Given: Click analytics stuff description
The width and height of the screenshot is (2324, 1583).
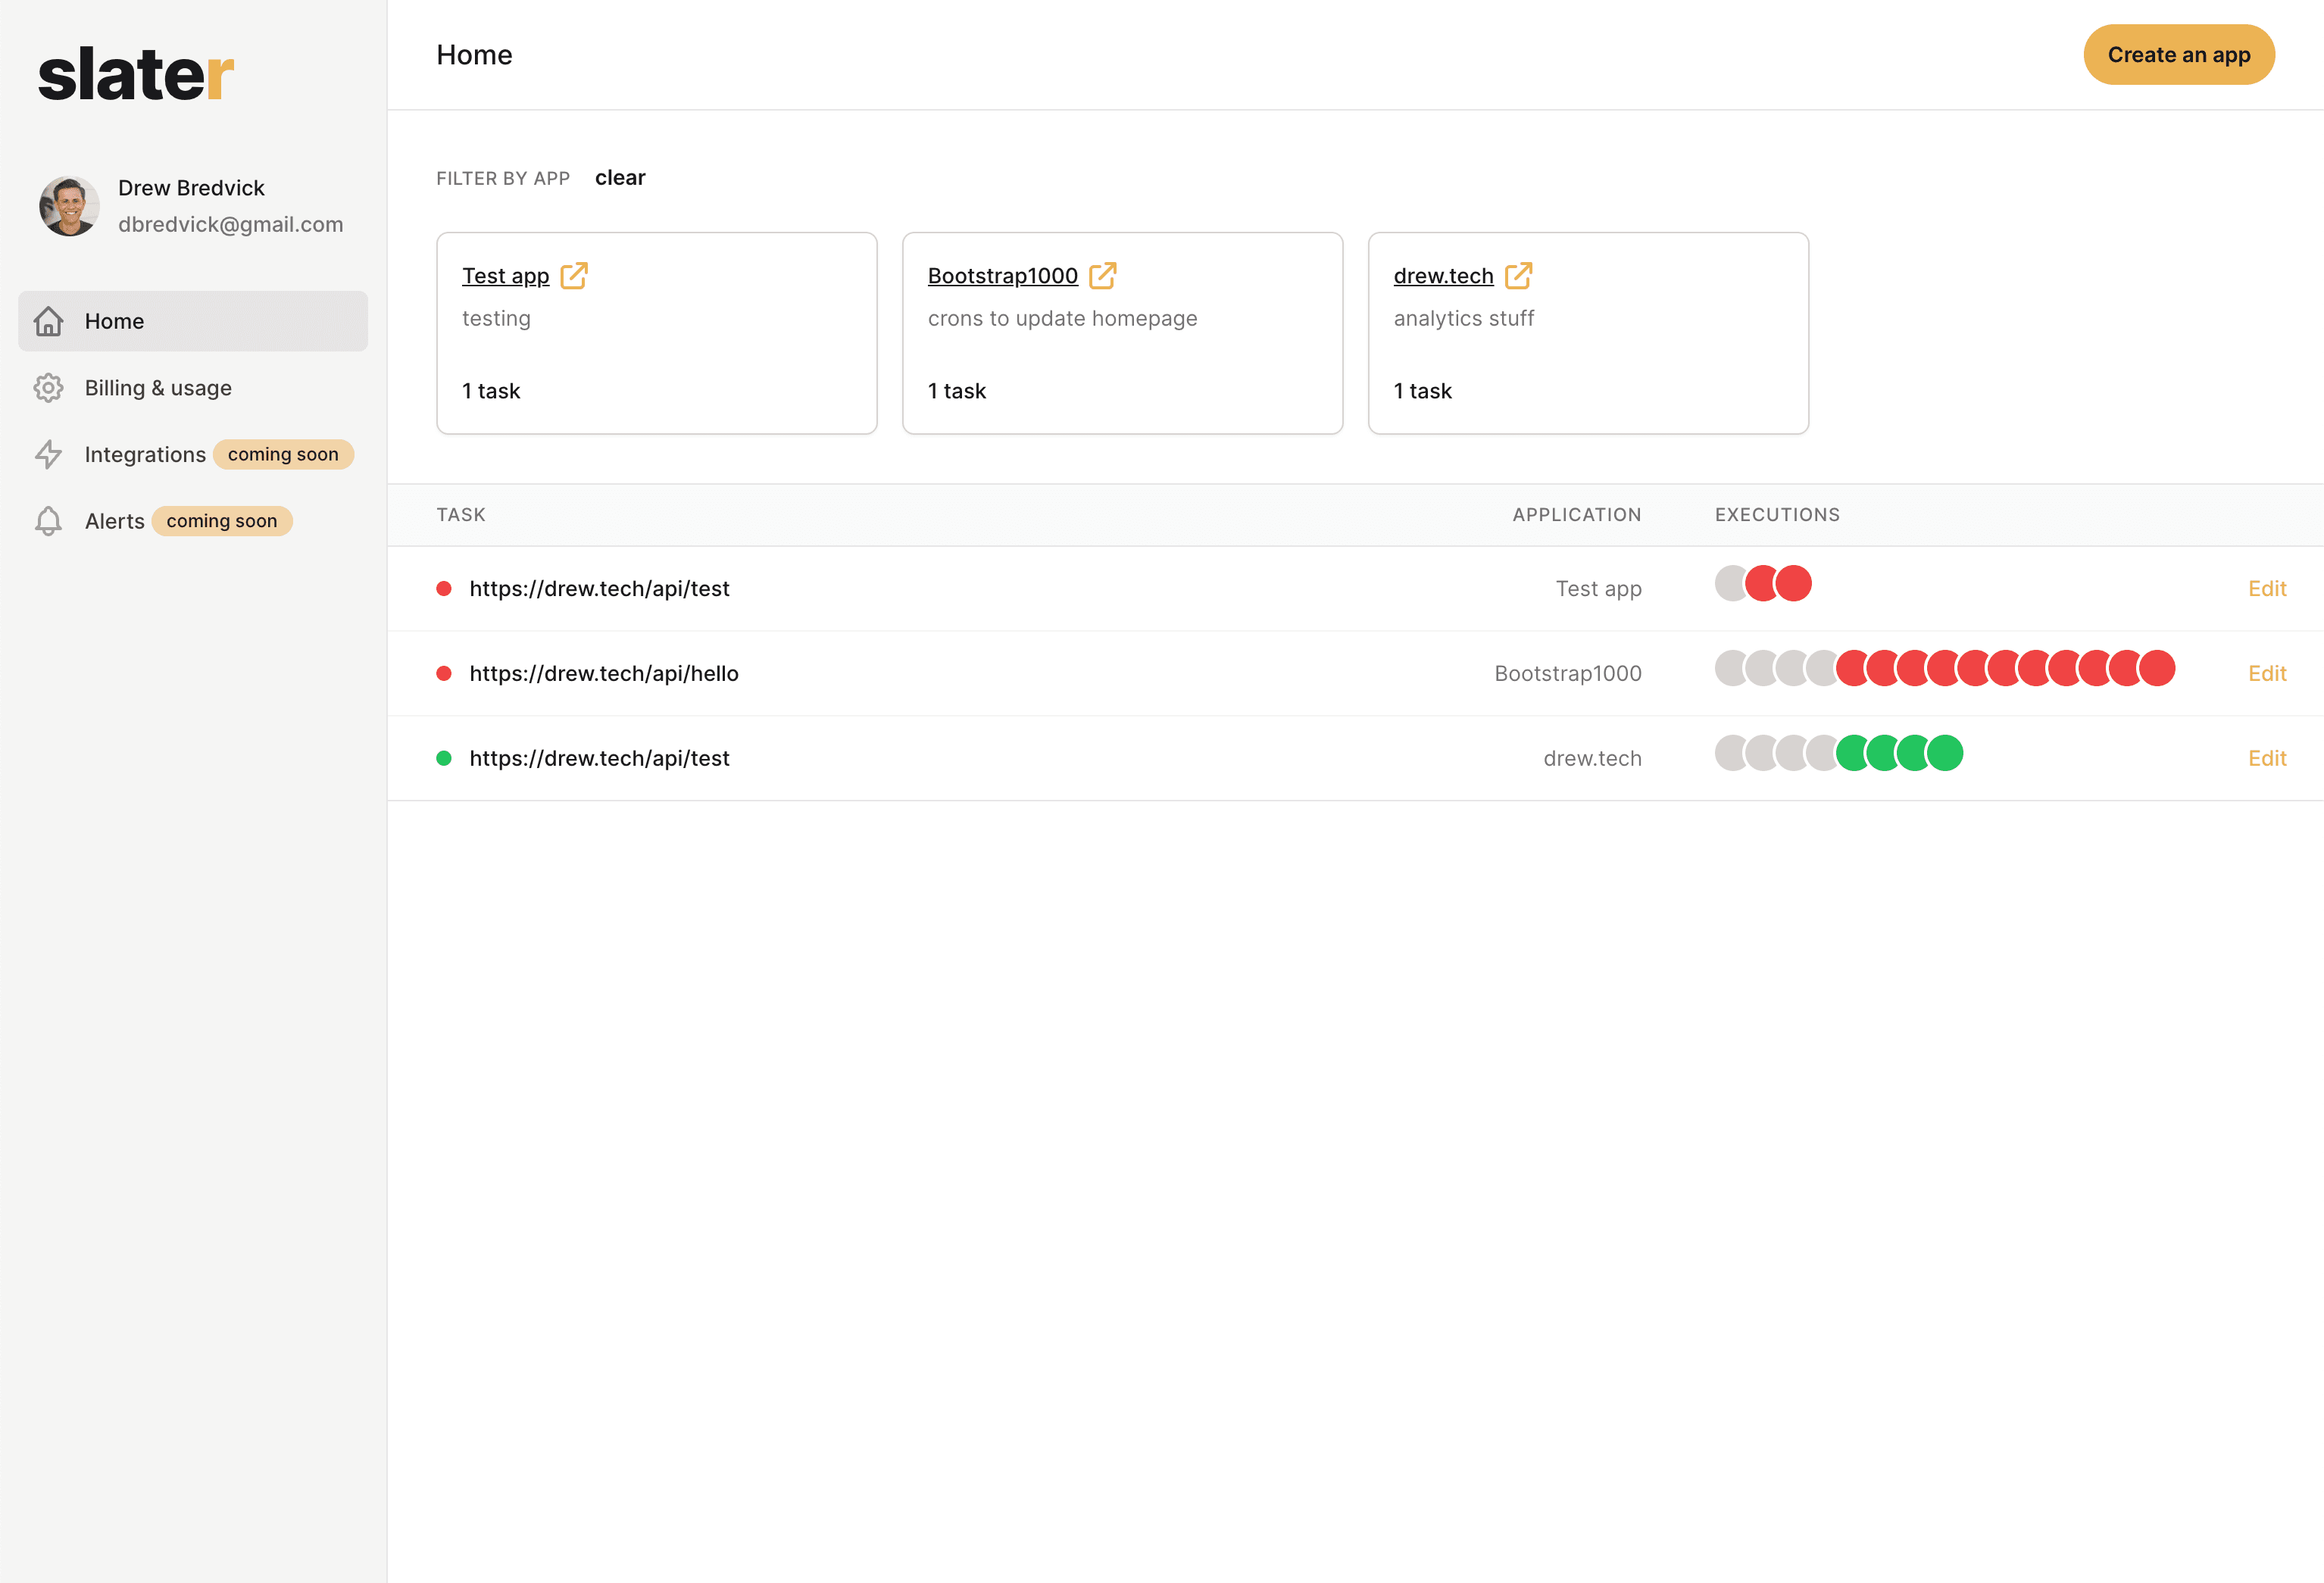Looking at the screenshot, I should tap(1464, 318).
